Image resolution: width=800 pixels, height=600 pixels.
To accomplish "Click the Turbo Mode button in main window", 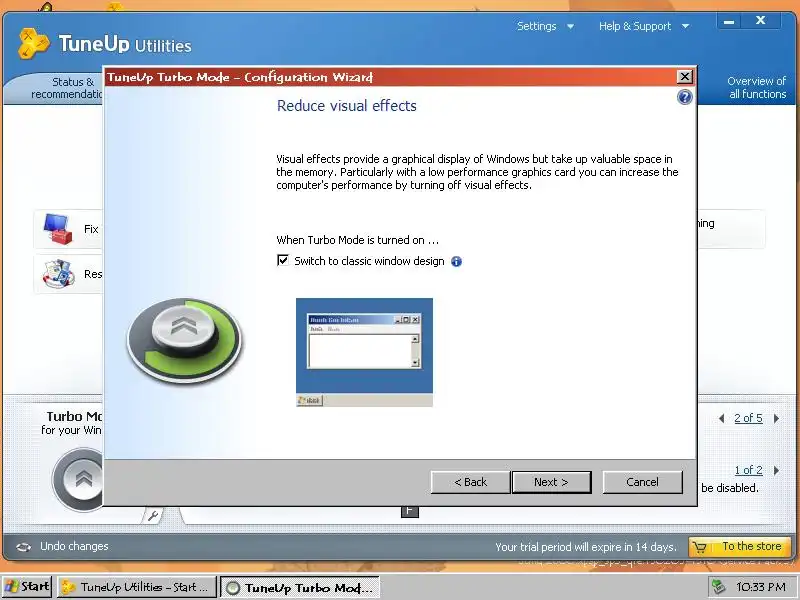I will point(79,479).
